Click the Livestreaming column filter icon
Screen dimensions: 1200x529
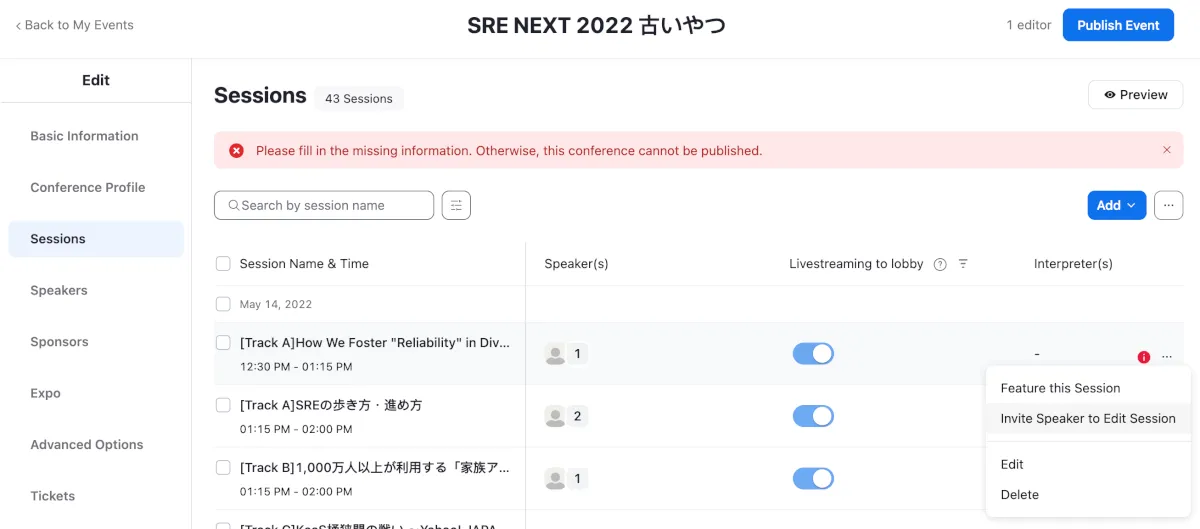click(x=963, y=264)
